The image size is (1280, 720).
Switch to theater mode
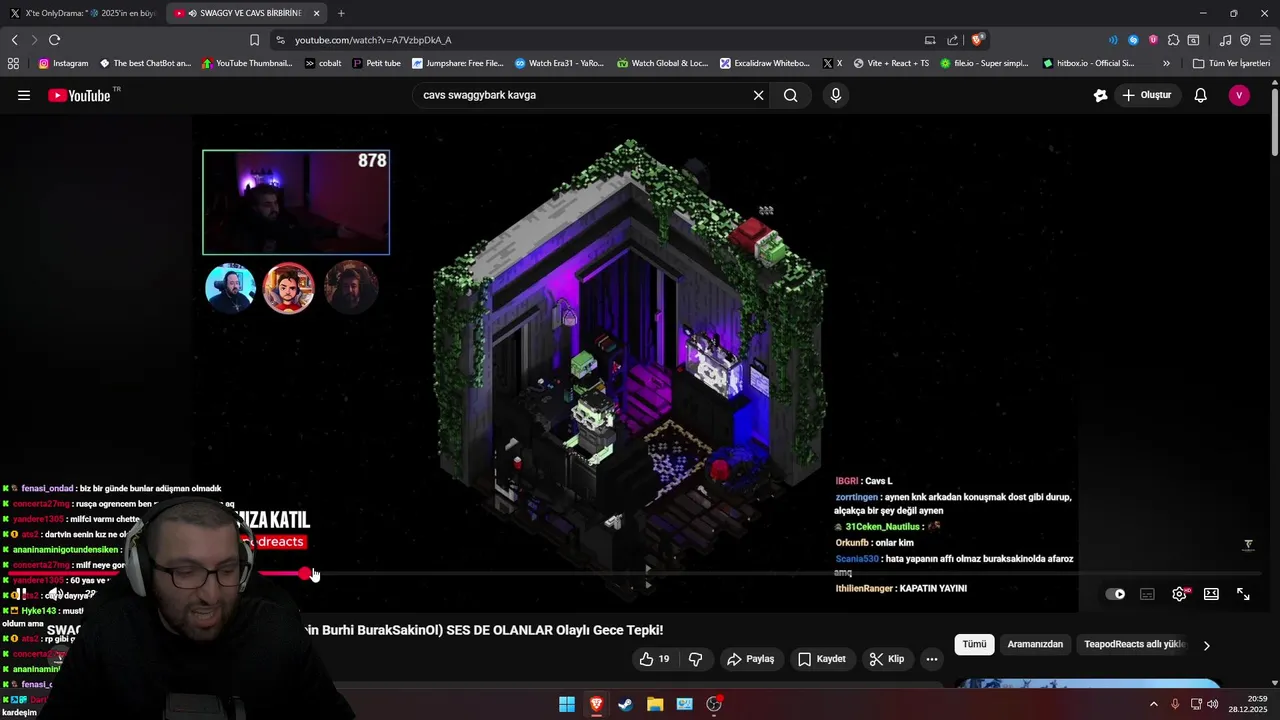[x=1211, y=594]
